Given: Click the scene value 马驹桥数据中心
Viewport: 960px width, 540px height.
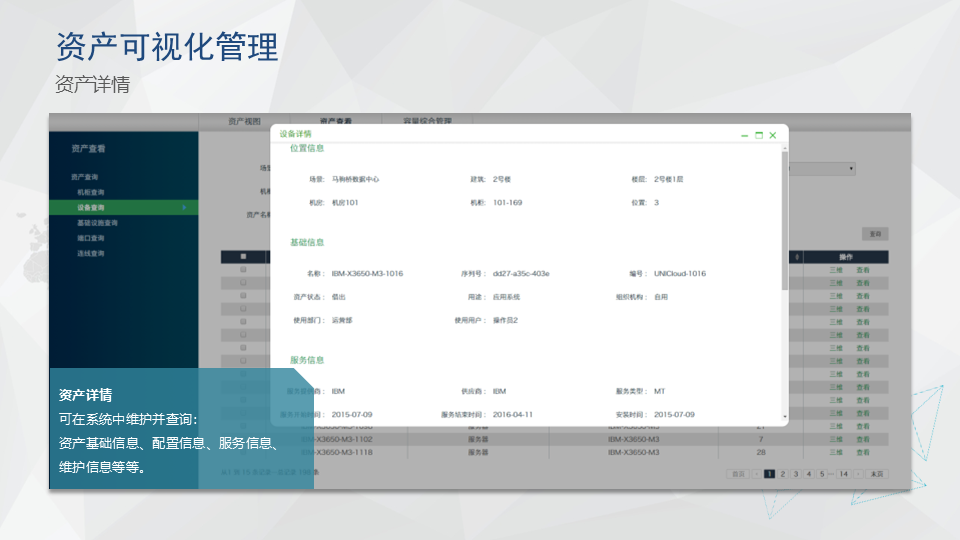Looking at the screenshot, I should (355, 179).
